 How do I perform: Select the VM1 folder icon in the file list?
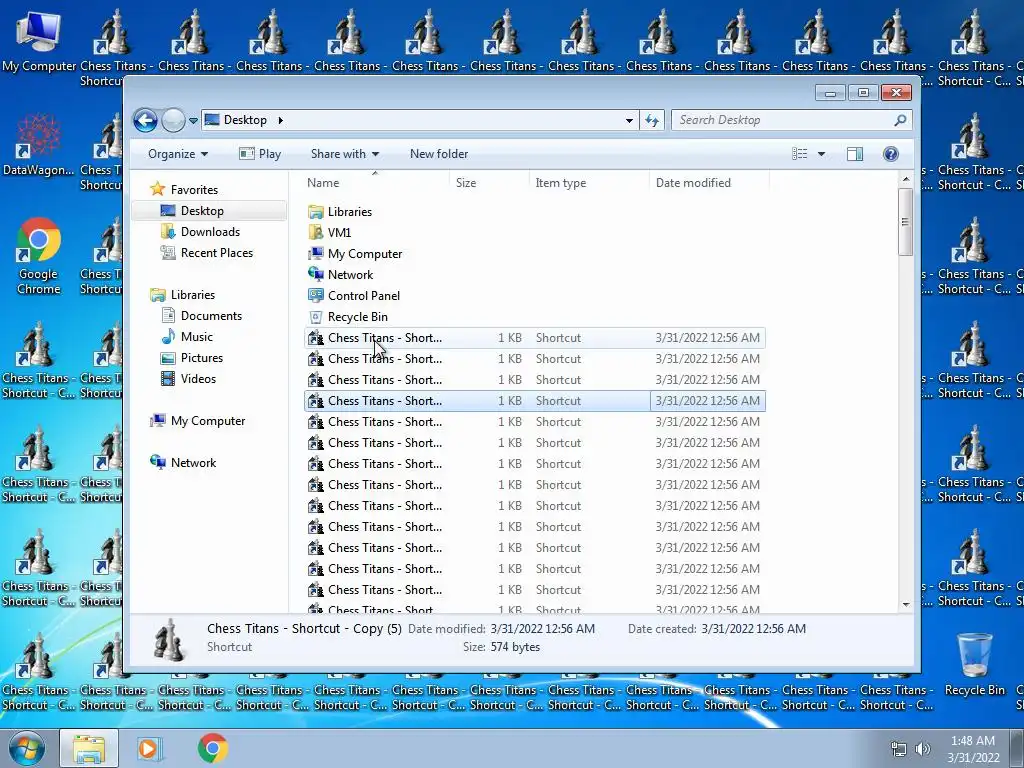[x=316, y=232]
